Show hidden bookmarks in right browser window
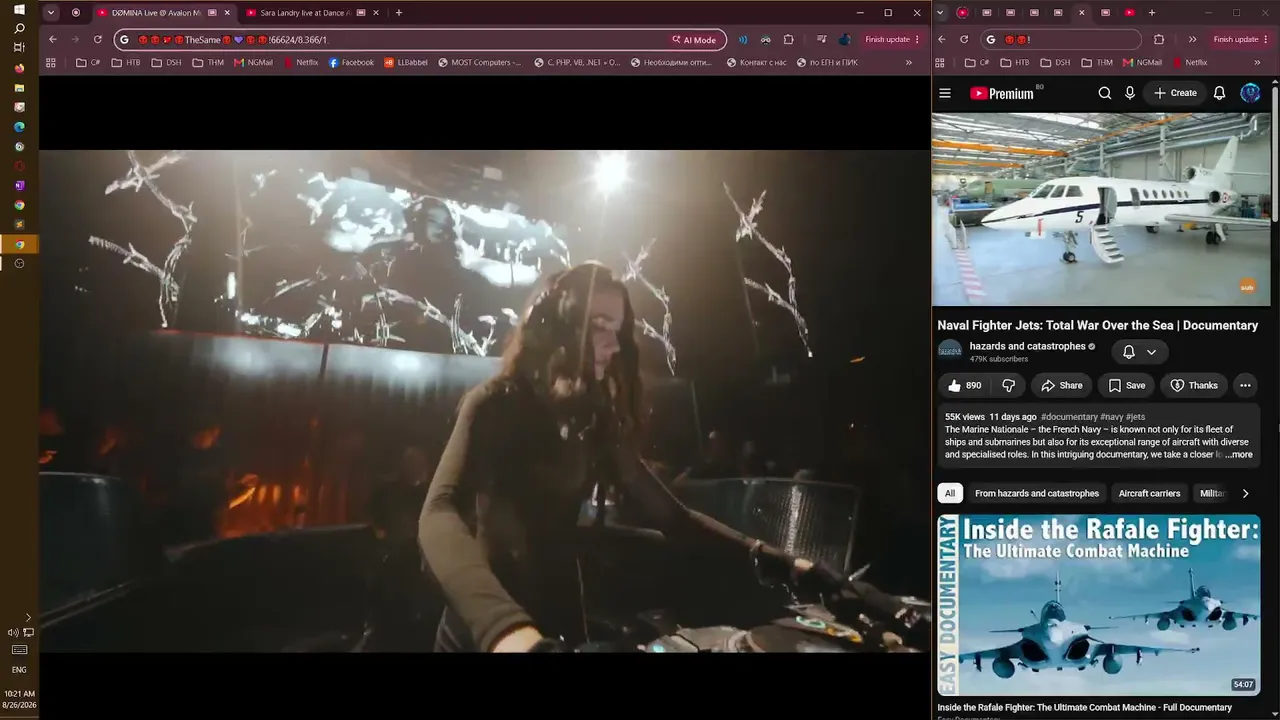1280x720 pixels. click(x=1257, y=62)
